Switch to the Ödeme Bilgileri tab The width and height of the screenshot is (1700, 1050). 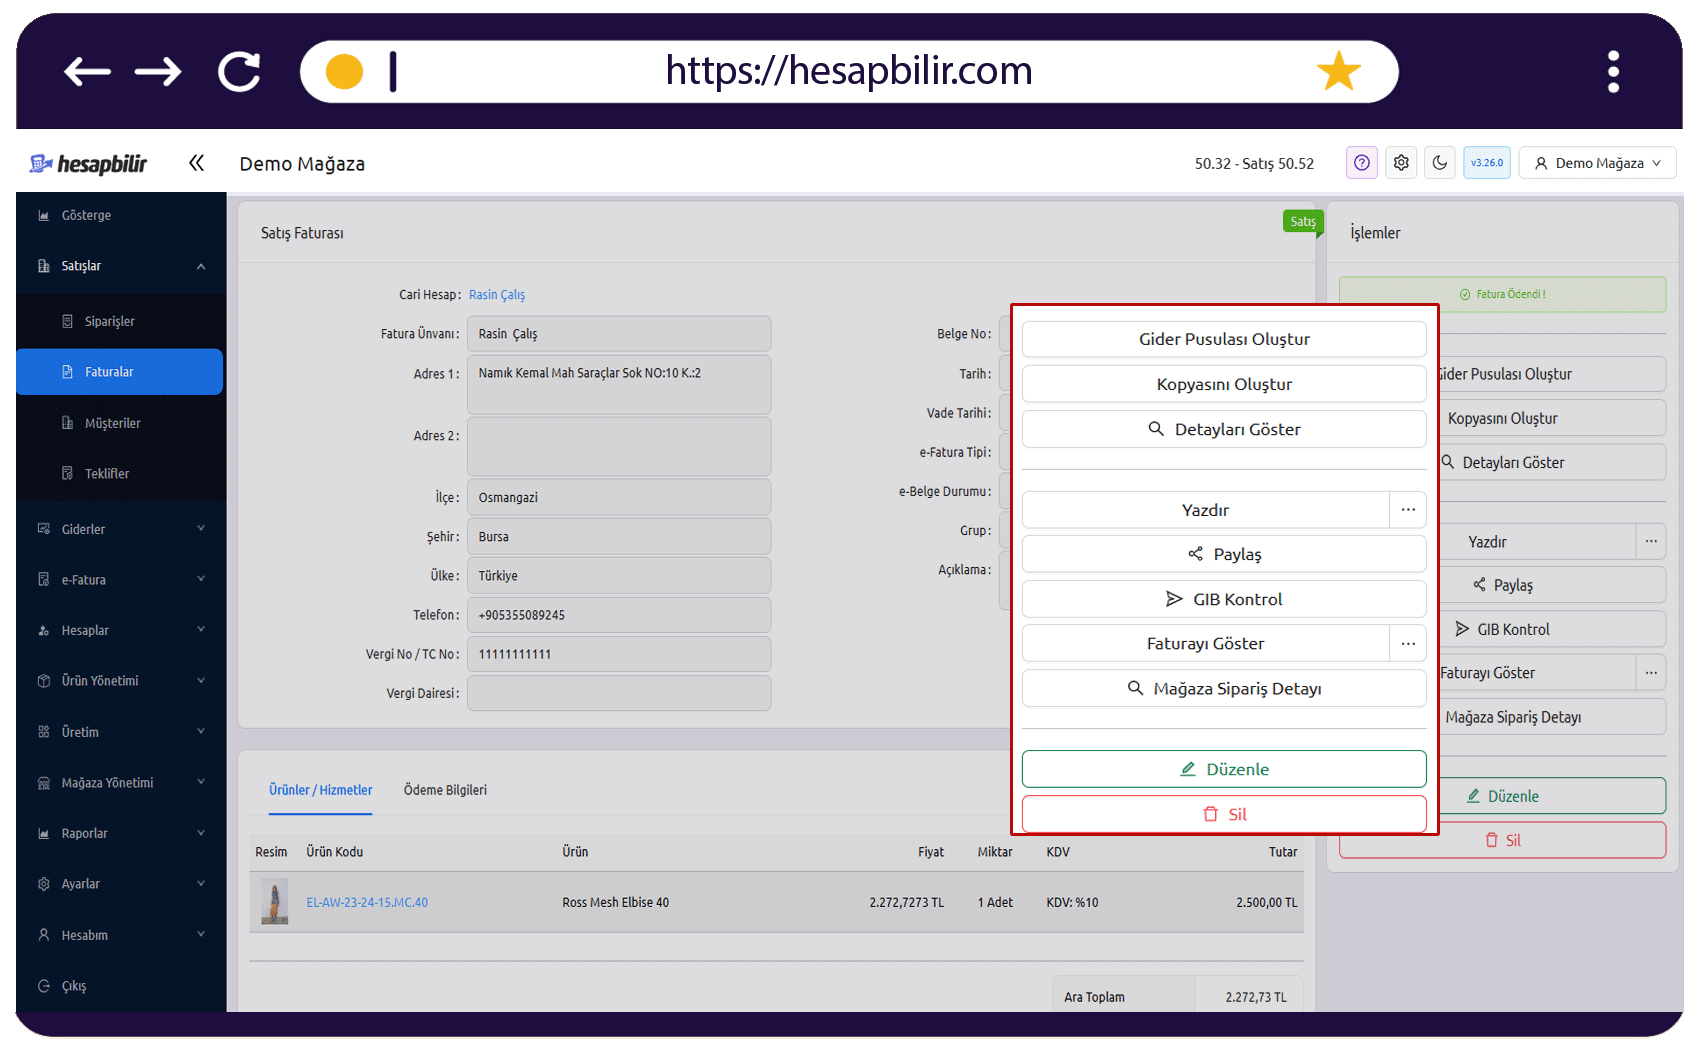coord(445,790)
